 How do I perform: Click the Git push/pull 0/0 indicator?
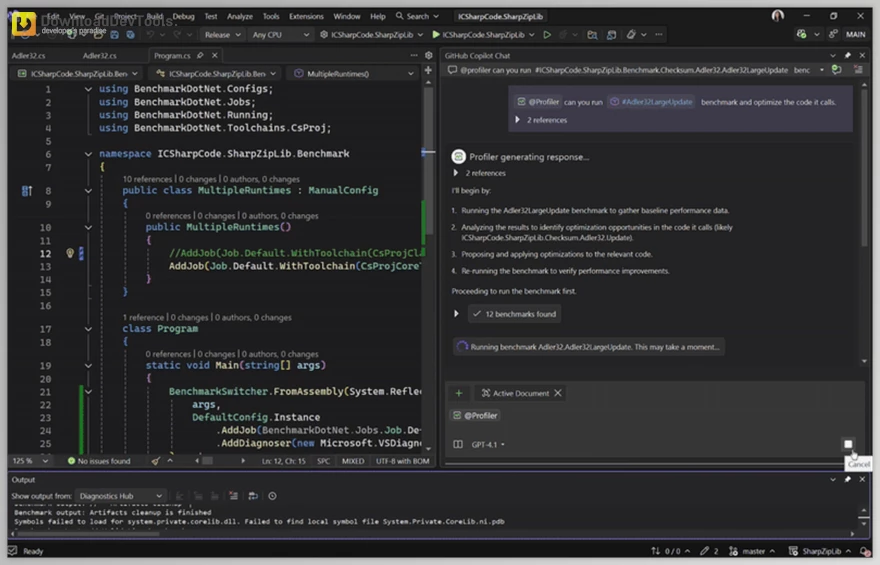[x=670, y=551]
